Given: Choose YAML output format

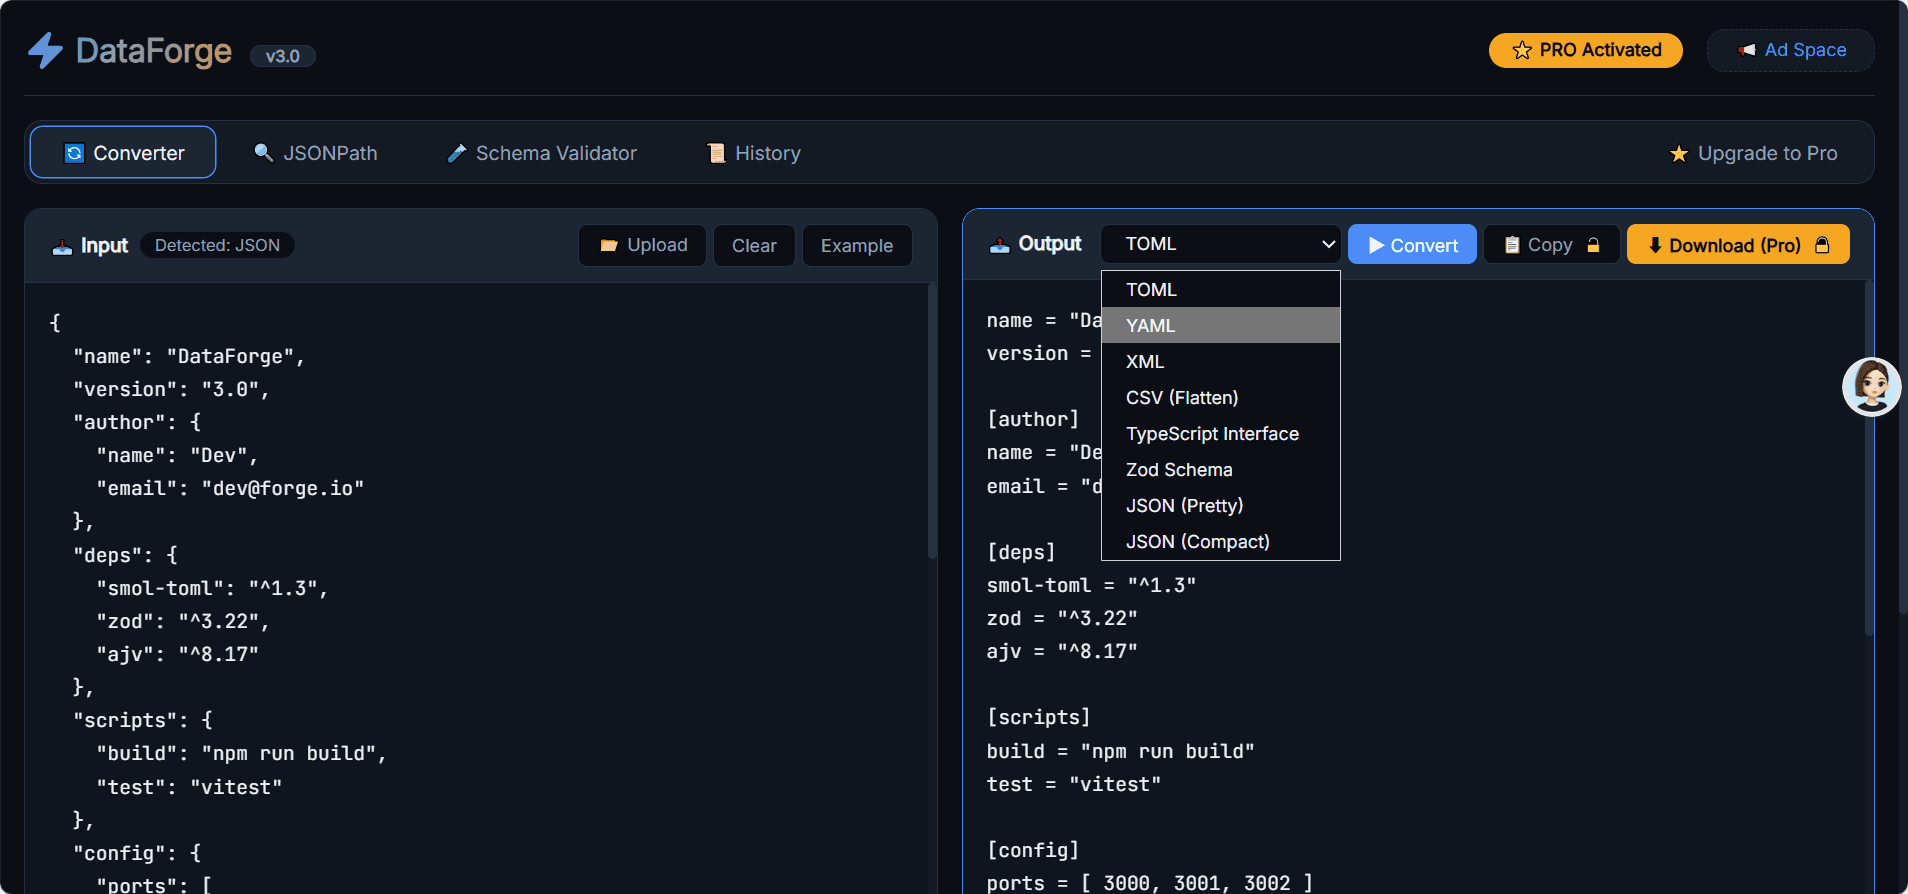Looking at the screenshot, I should (1220, 325).
